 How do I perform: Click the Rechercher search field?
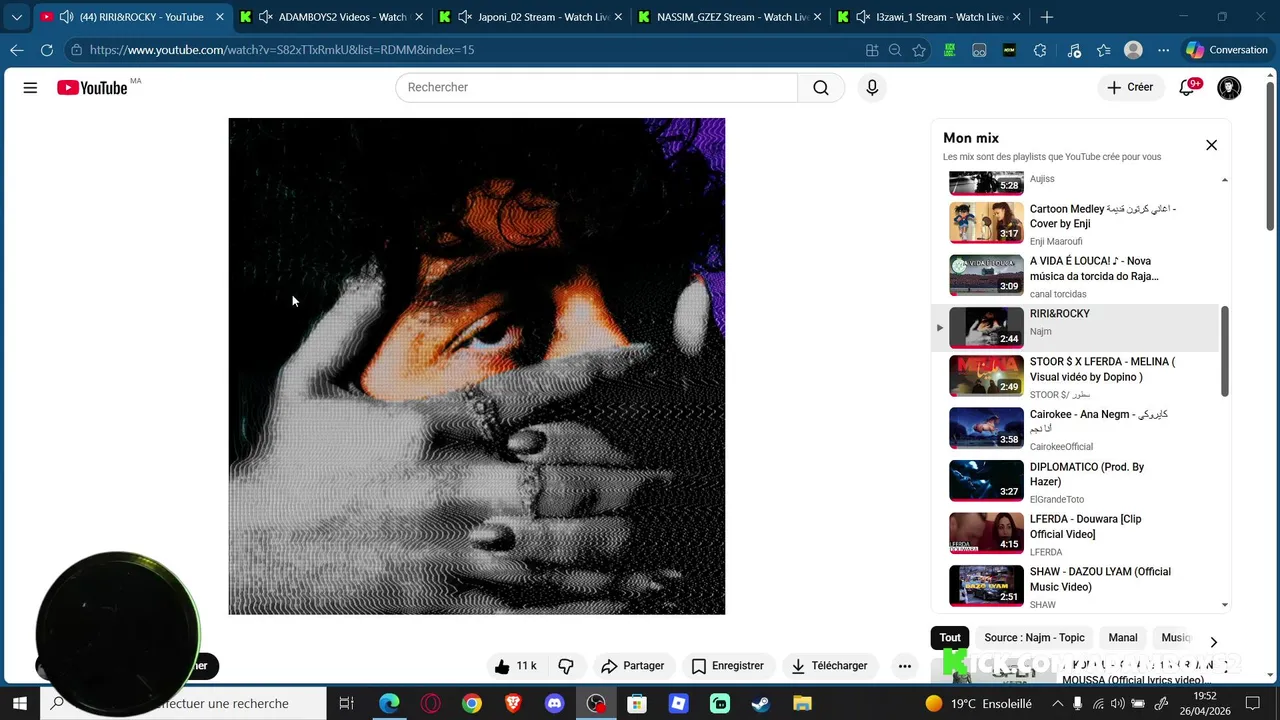pyautogui.click(x=597, y=87)
